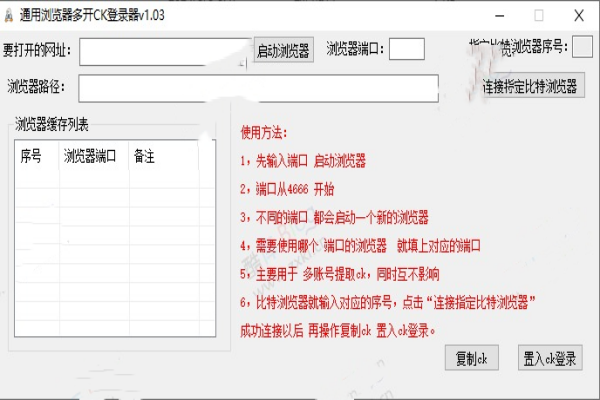Click the 浏览器端口 text box
Viewport: 600px width, 400px height.
pos(406,49)
